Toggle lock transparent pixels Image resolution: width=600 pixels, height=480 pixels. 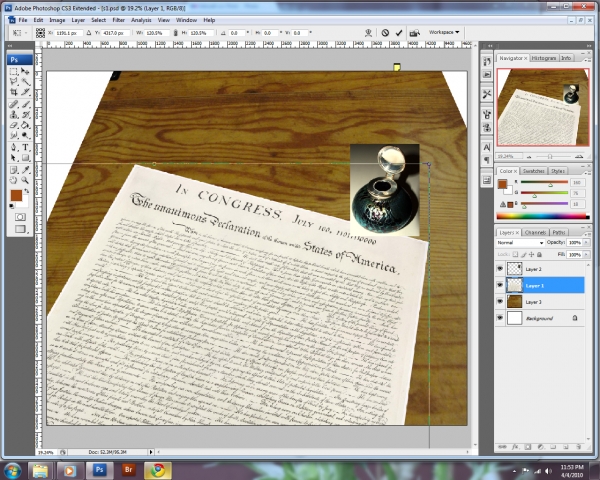tap(515, 255)
